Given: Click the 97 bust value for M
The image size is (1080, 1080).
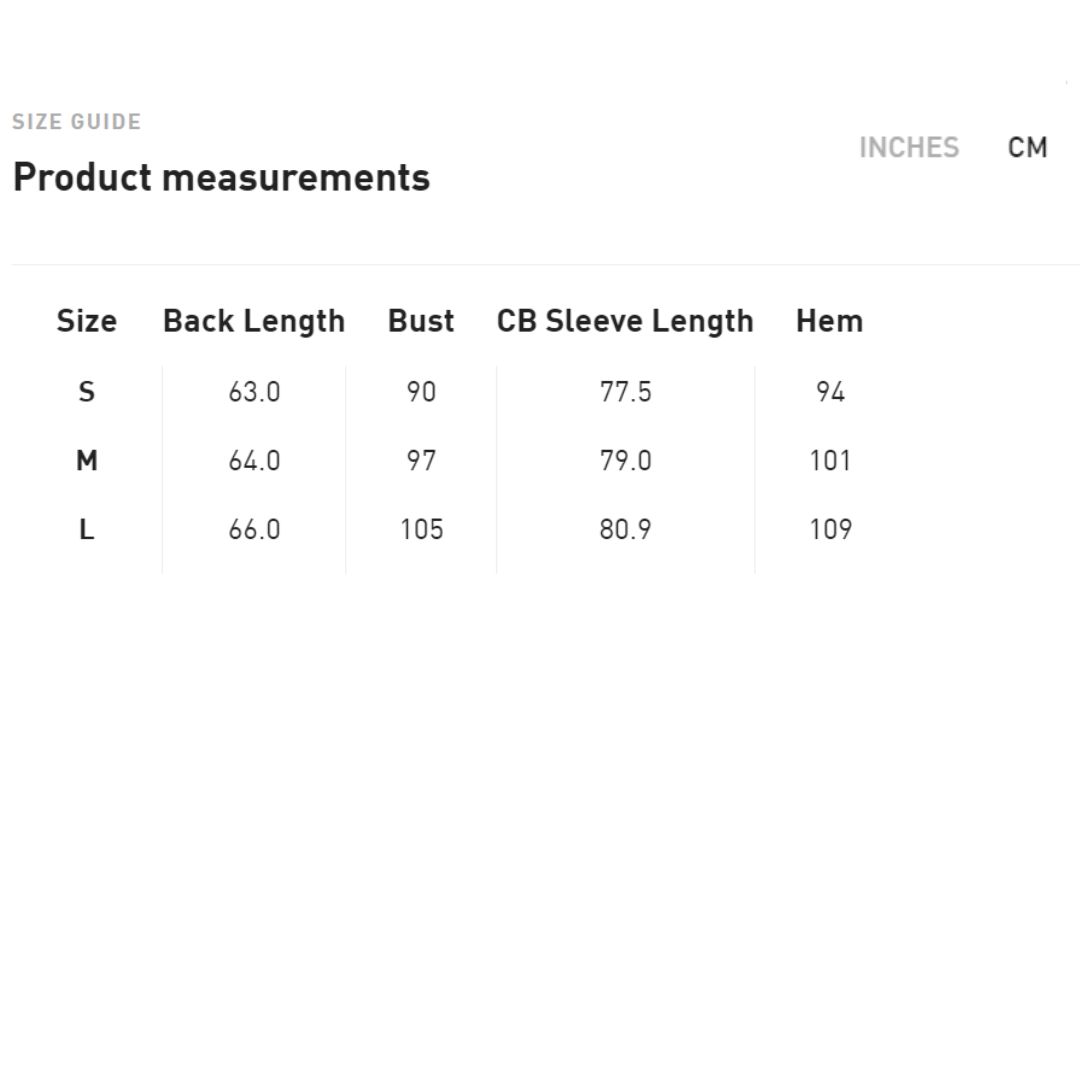Looking at the screenshot, I should [421, 460].
